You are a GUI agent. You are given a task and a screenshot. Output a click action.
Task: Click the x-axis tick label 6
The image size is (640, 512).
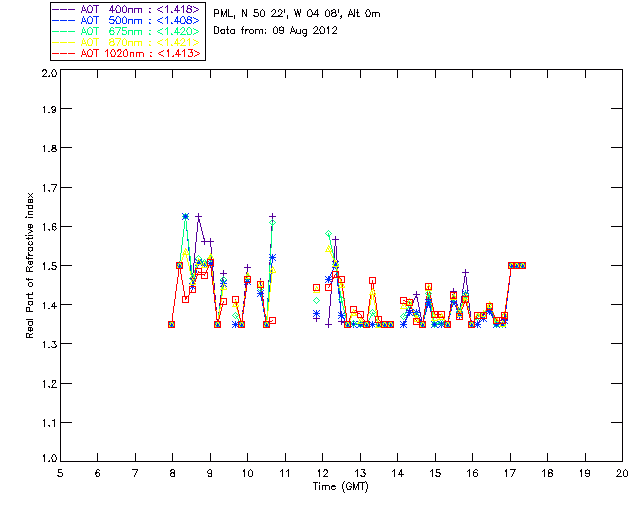pos(98,473)
